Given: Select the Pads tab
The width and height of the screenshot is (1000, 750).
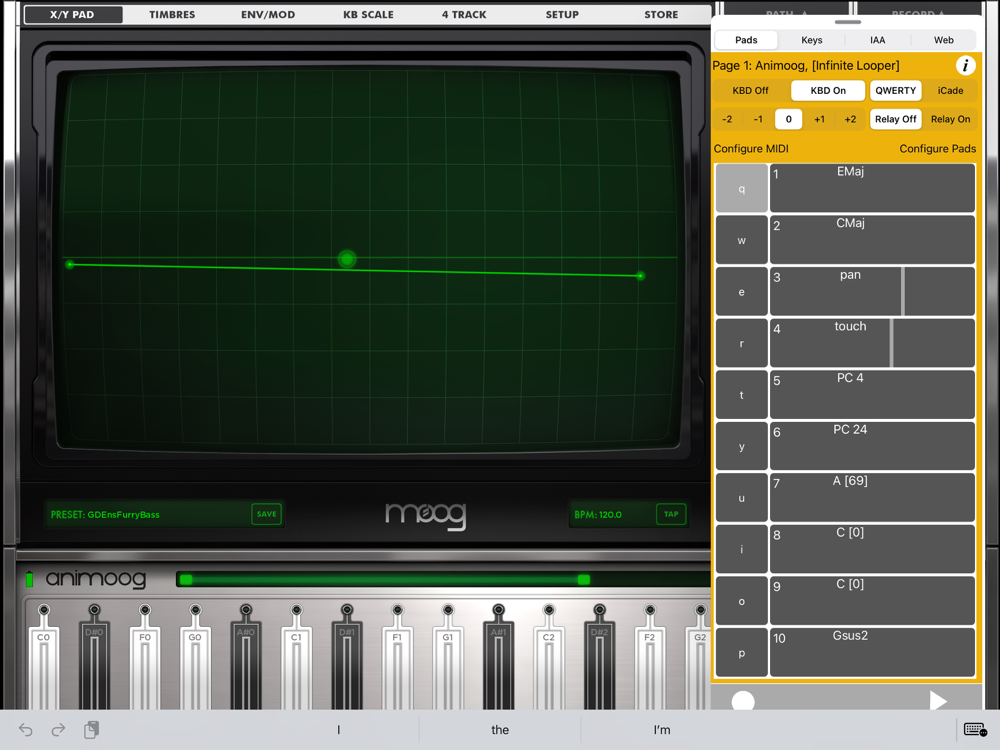Looking at the screenshot, I should tap(746, 40).
